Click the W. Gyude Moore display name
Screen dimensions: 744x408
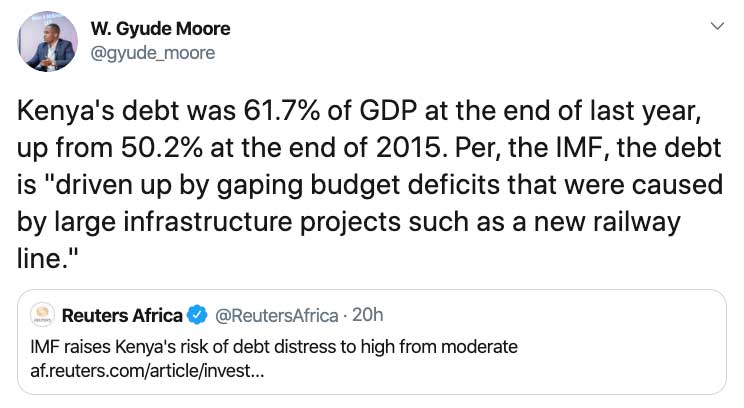160,29
